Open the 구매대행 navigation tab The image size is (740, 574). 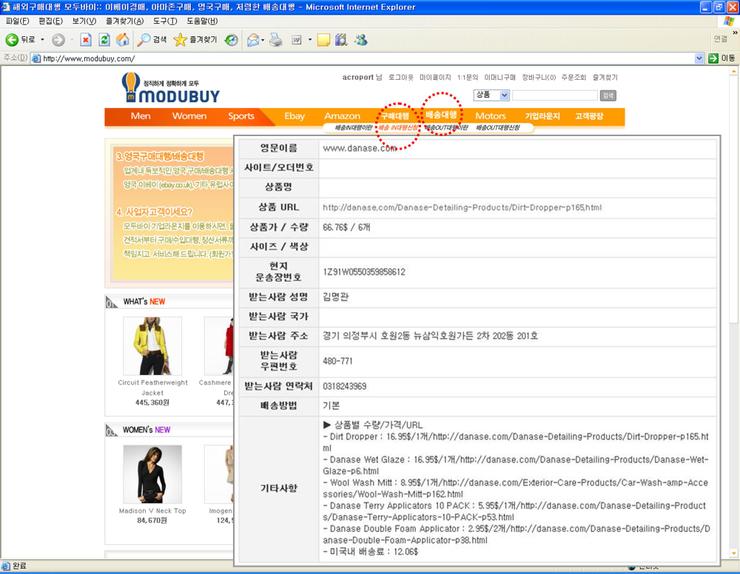(x=395, y=116)
